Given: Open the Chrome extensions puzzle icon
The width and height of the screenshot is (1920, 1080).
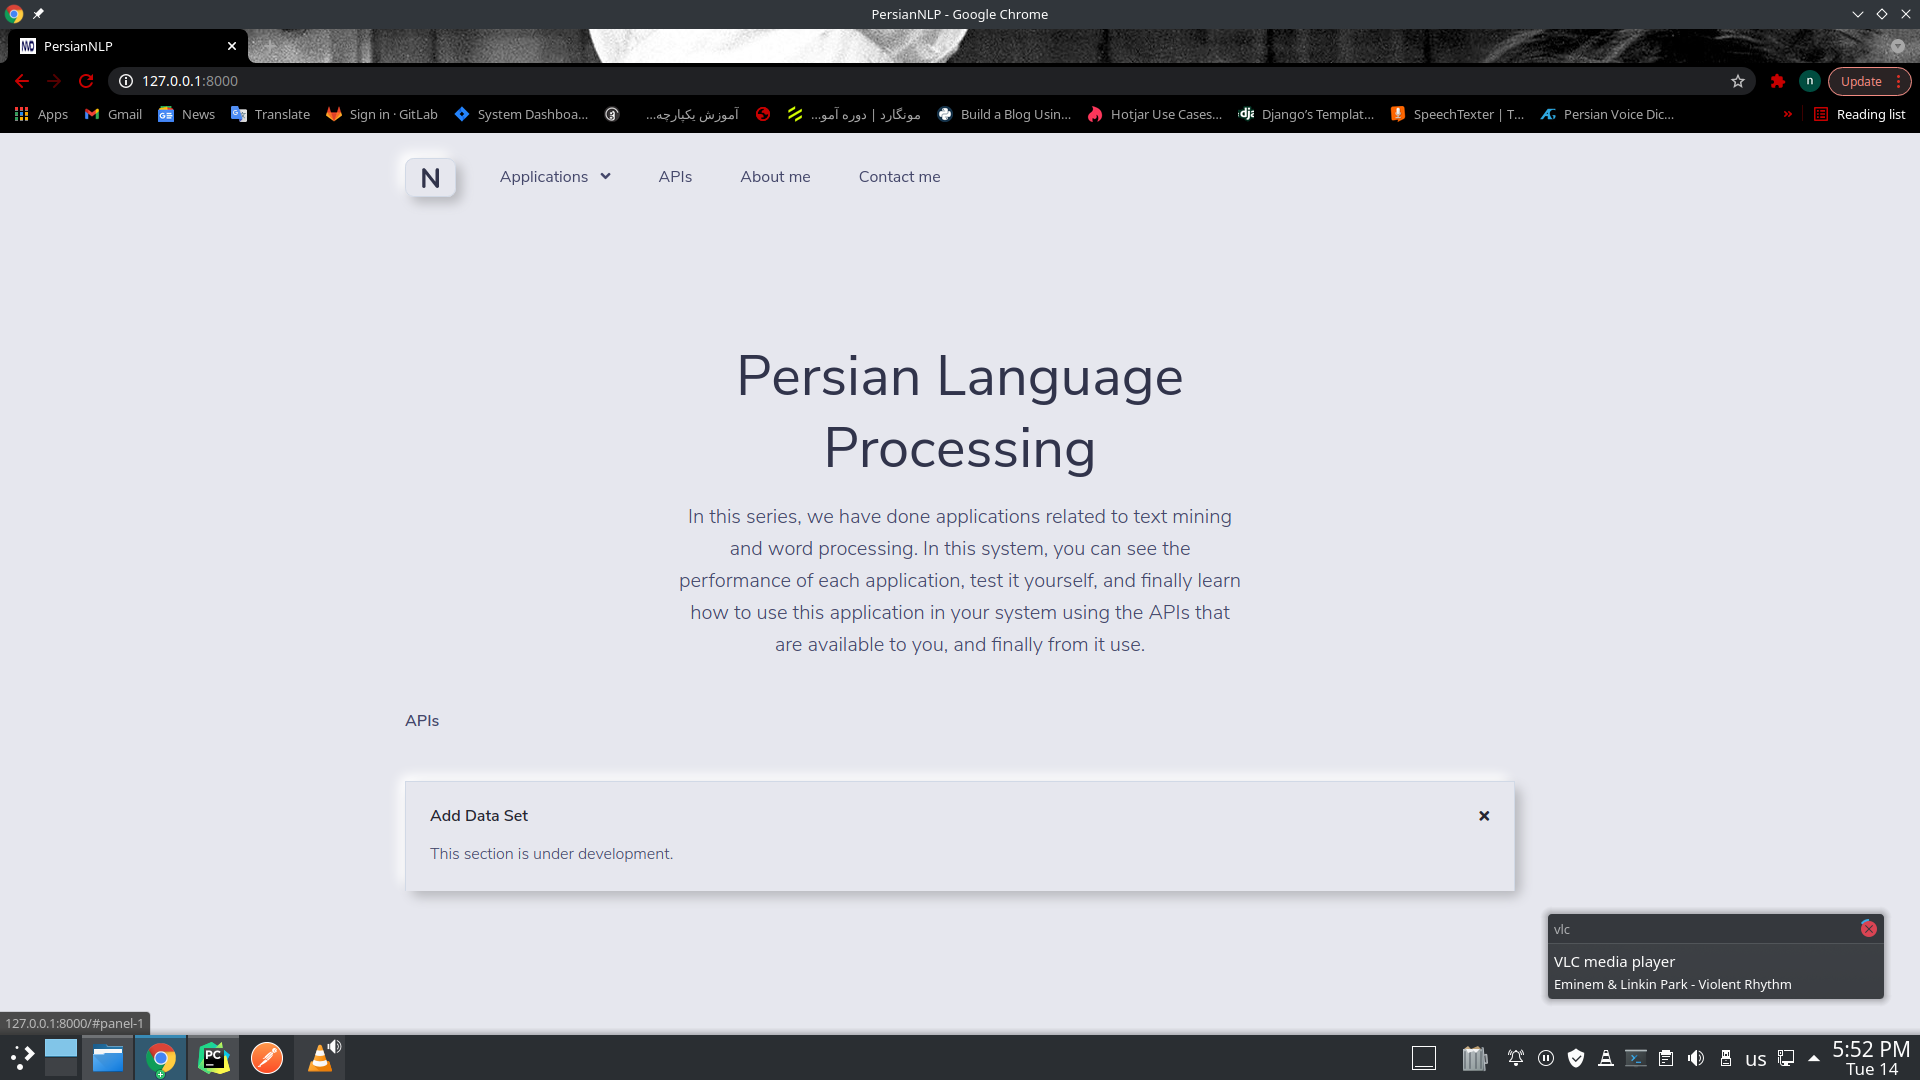Looking at the screenshot, I should 1777,81.
